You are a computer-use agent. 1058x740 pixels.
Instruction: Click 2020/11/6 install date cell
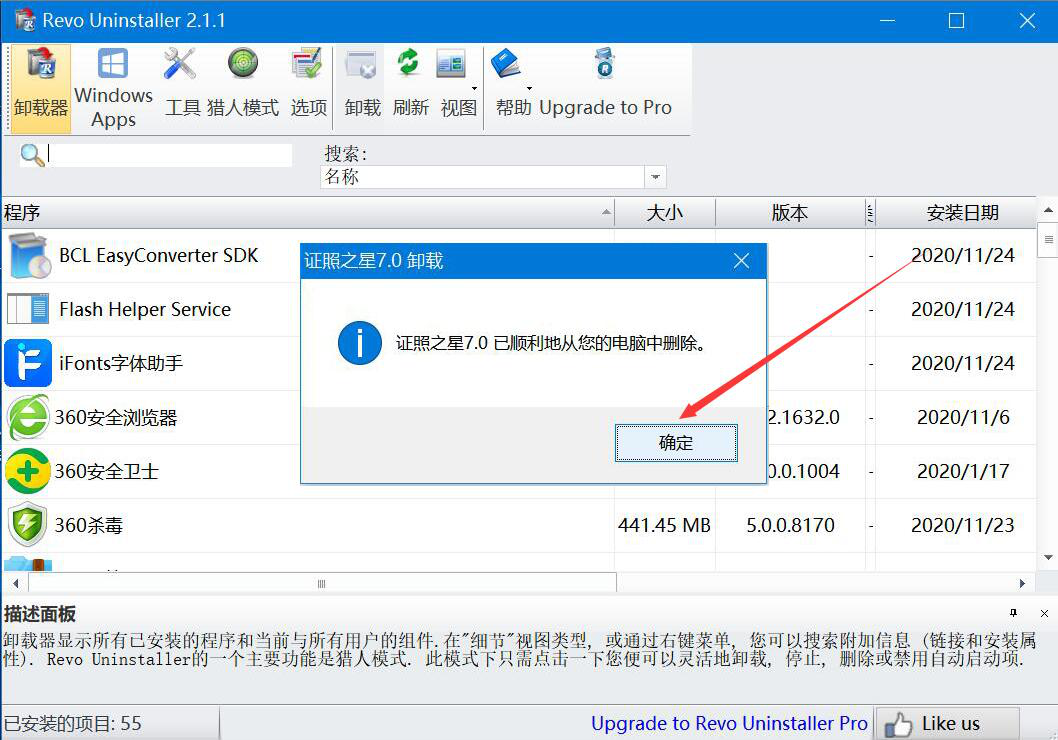click(x=963, y=418)
